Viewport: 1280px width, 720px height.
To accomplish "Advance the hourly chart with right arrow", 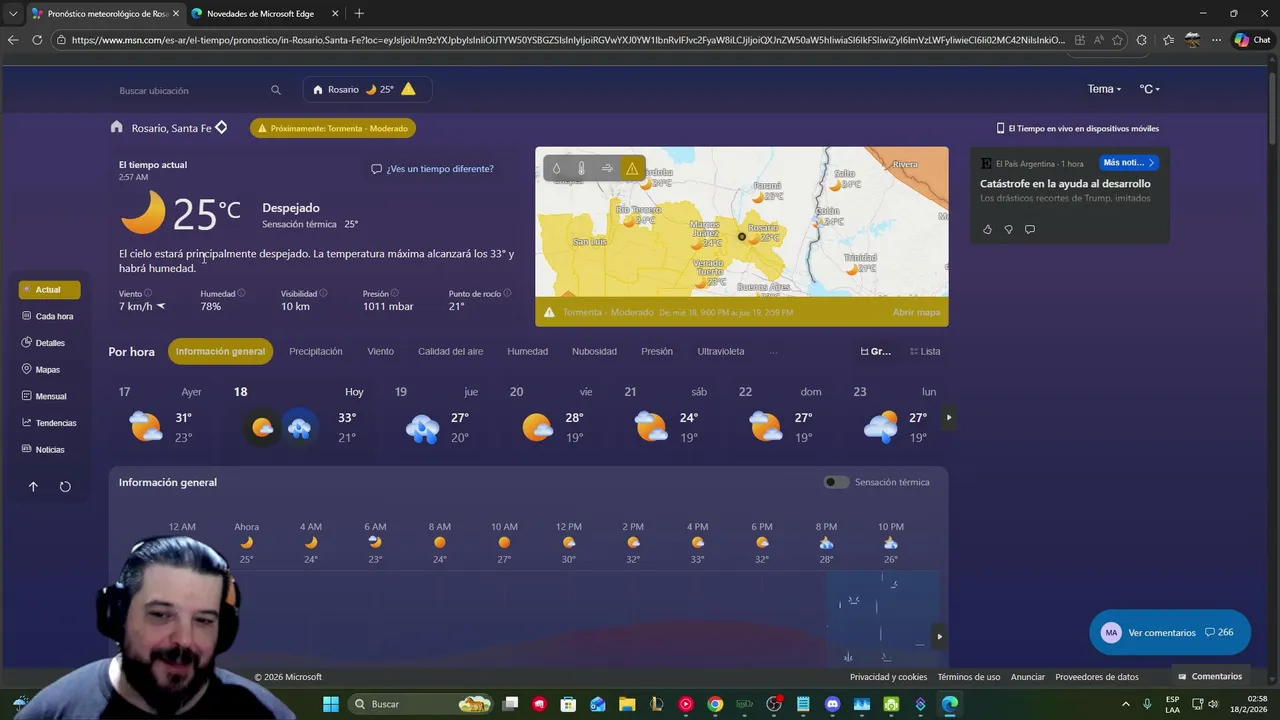I will pos(939,636).
